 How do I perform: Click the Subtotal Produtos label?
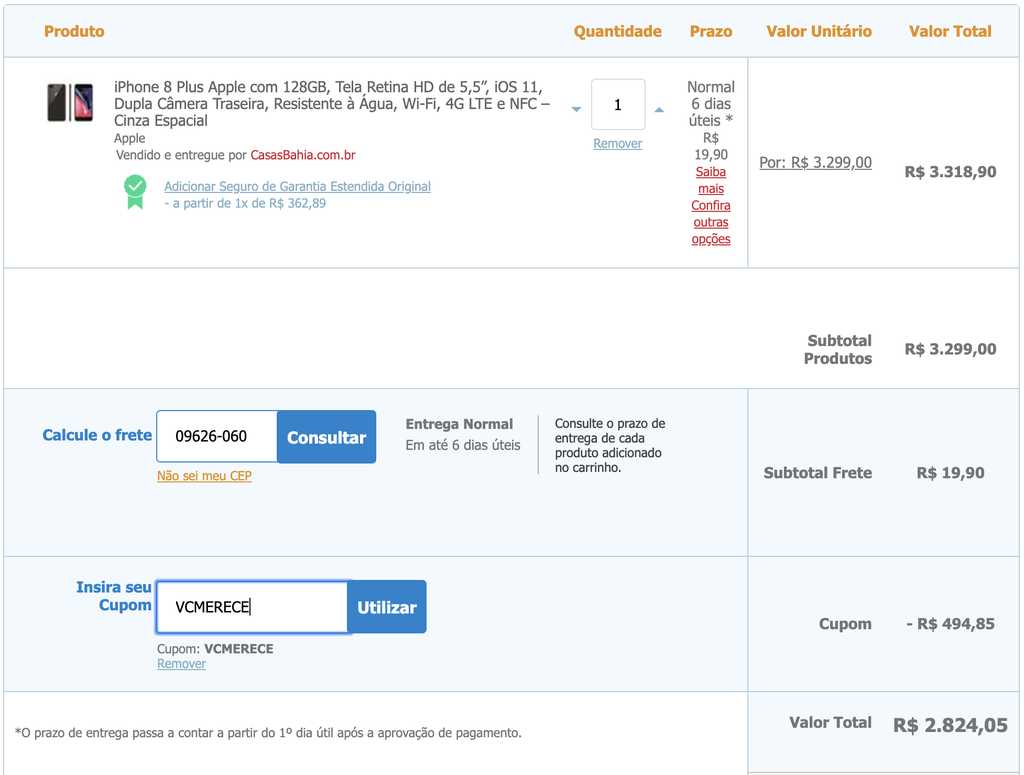[x=838, y=349]
